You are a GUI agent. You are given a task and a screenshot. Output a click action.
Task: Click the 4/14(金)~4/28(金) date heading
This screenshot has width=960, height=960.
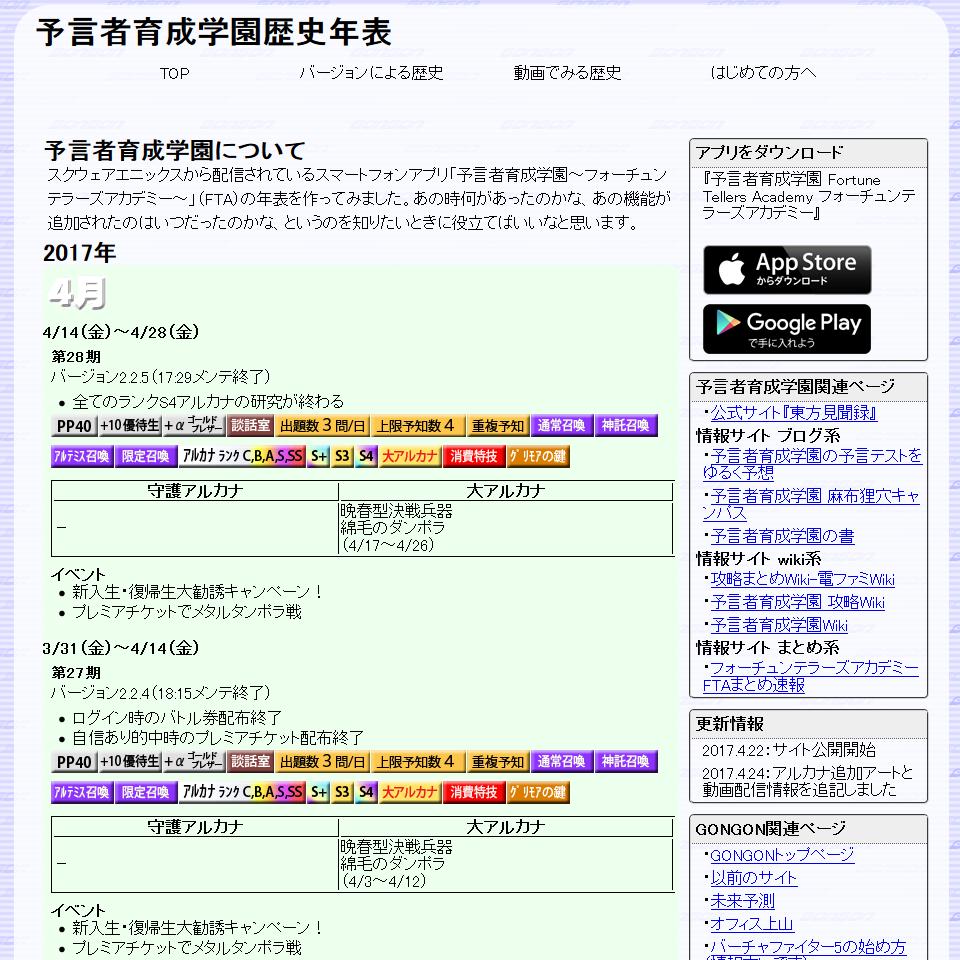(121, 332)
